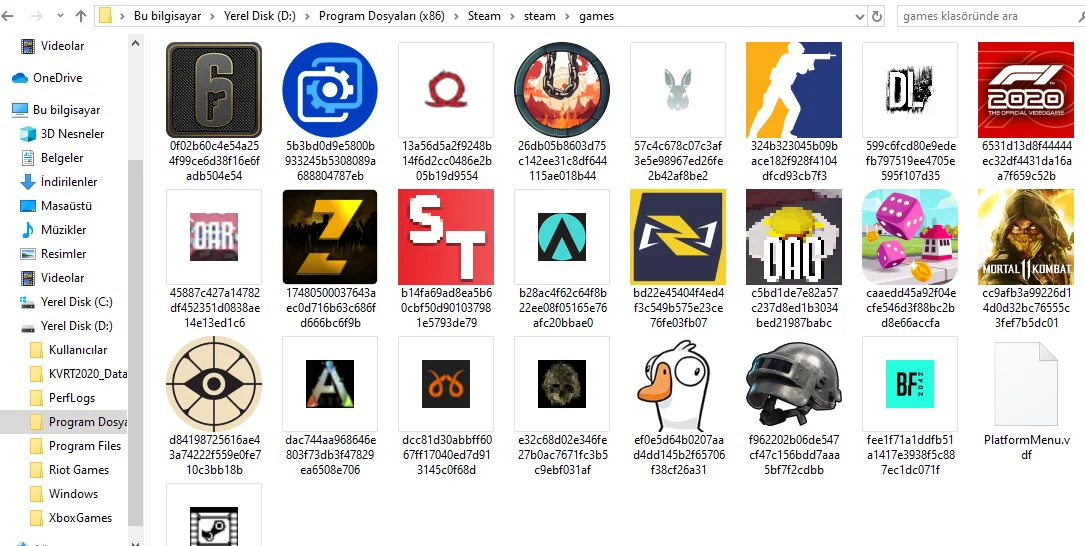
Task: Navigate to Steam breadcrumb folder
Action: (484, 16)
